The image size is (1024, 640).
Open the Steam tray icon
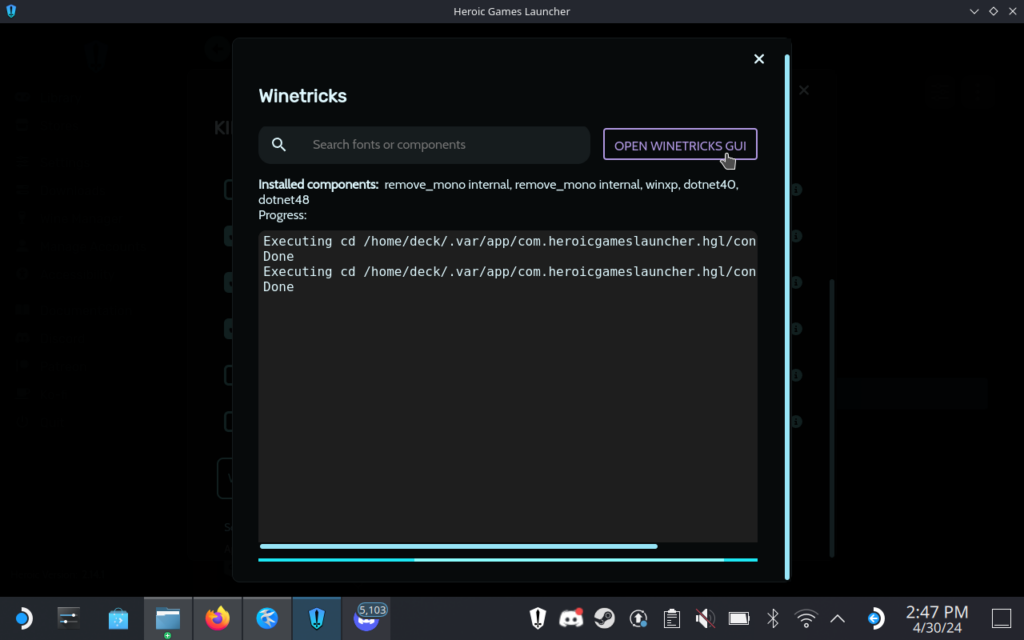tap(605, 618)
